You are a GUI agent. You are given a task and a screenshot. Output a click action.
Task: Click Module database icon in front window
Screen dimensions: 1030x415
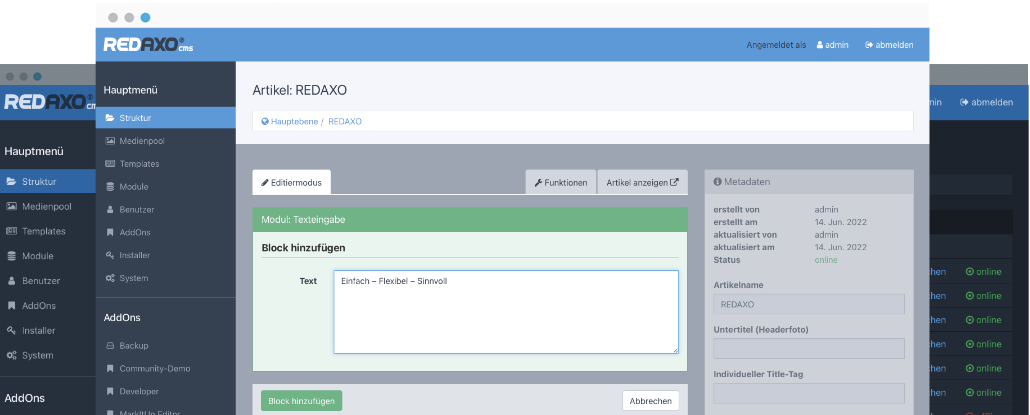pos(110,186)
